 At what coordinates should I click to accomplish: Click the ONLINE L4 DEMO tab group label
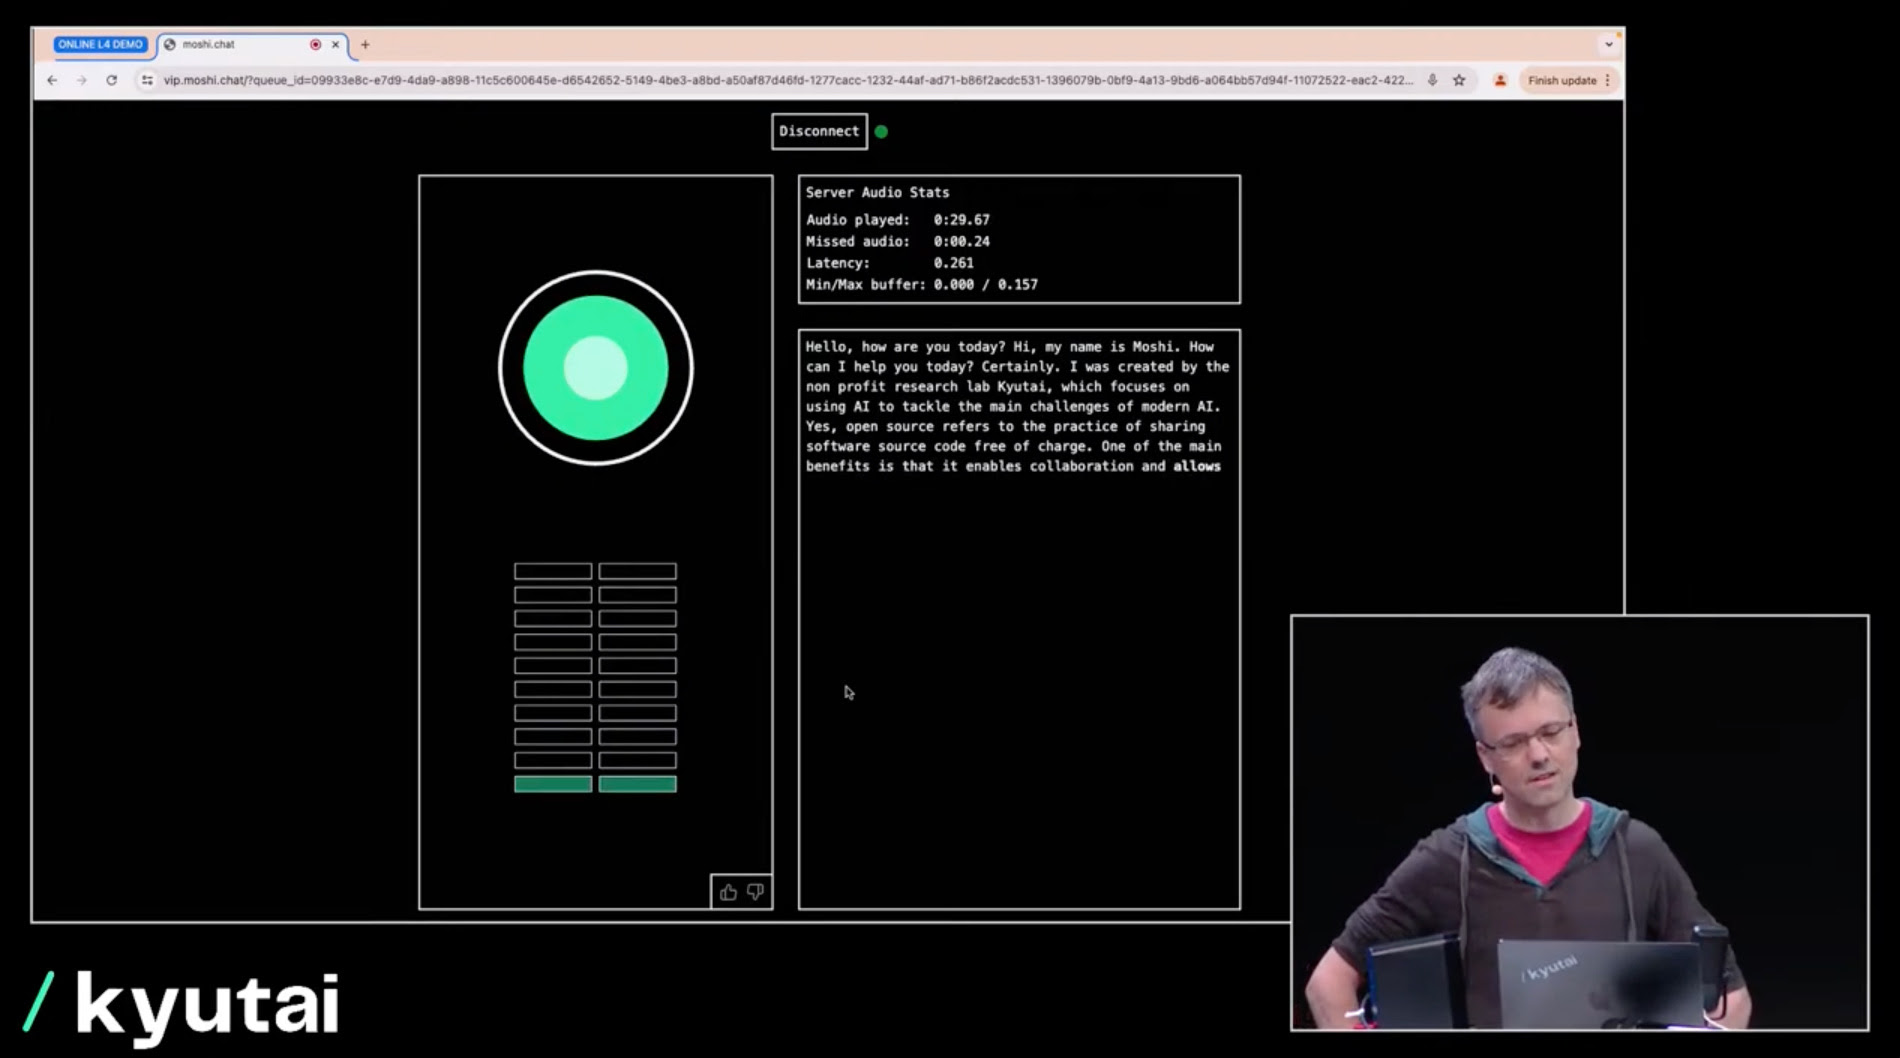click(x=100, y=44)
